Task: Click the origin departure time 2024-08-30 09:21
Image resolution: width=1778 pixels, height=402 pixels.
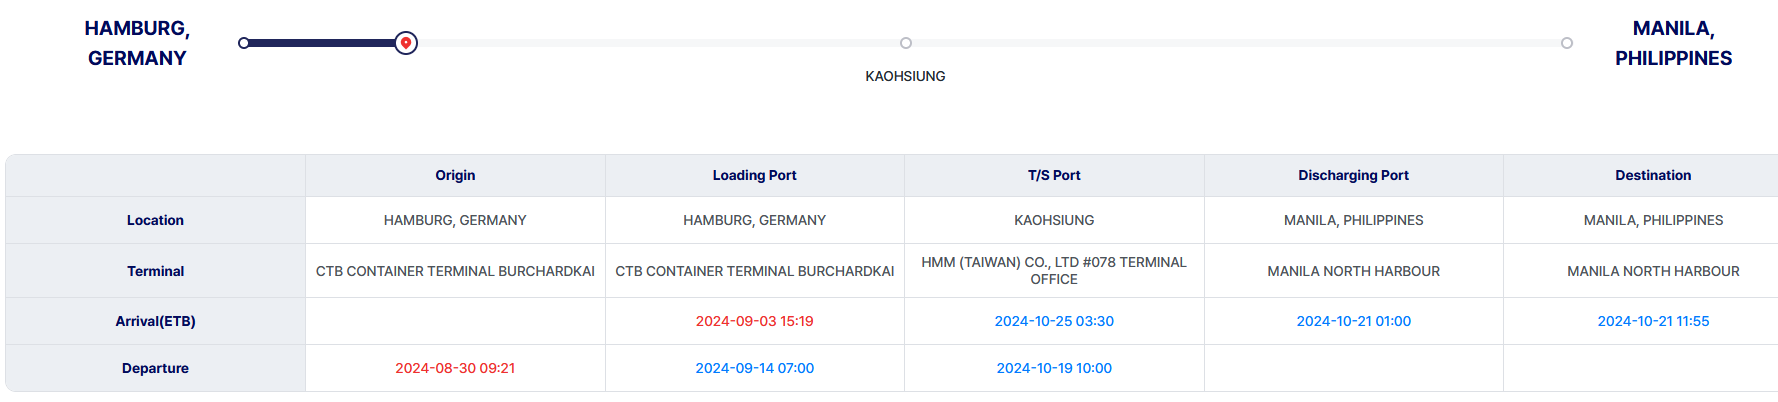Action: [x=455, y=368]
